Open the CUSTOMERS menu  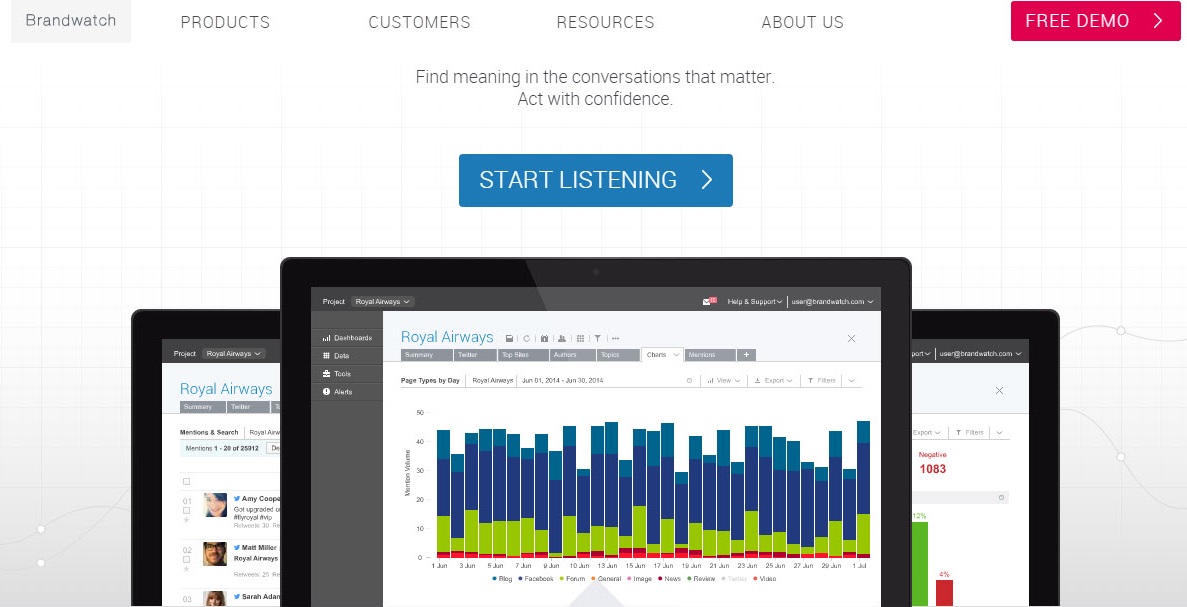pos(419,23)
